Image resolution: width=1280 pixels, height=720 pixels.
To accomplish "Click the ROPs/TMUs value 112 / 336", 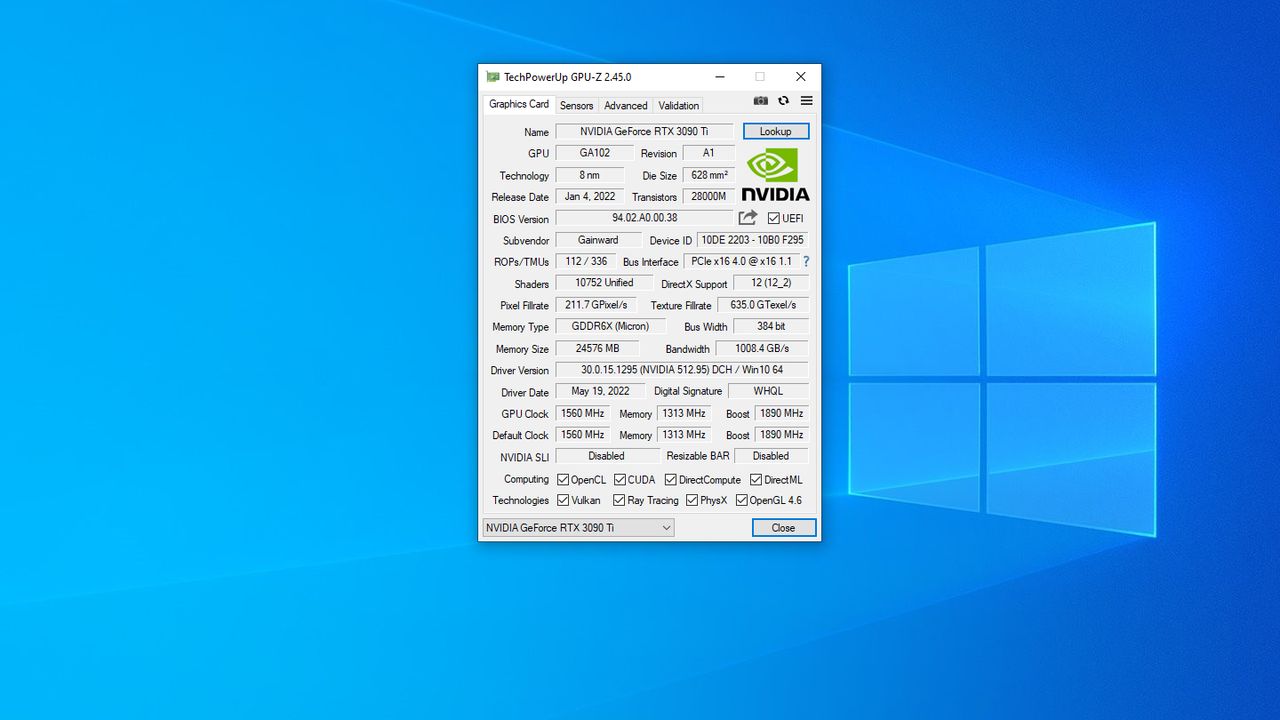I will [586, 261].
